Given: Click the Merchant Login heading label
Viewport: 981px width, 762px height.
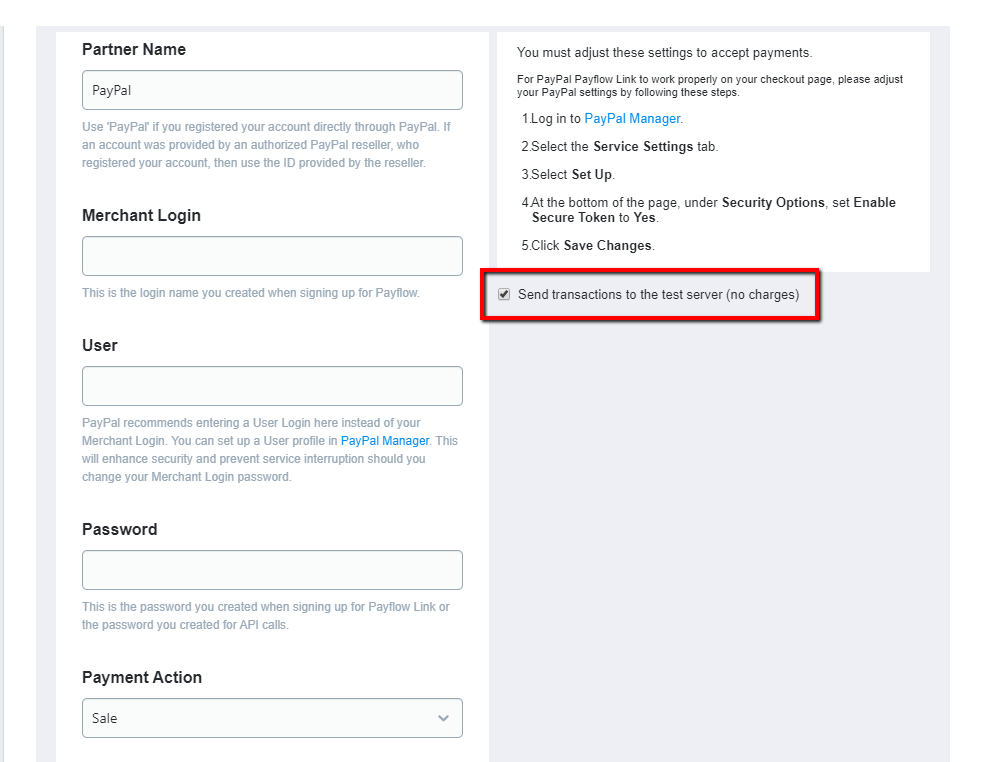Looking at the screenshot, I should (x=141, y=215).
